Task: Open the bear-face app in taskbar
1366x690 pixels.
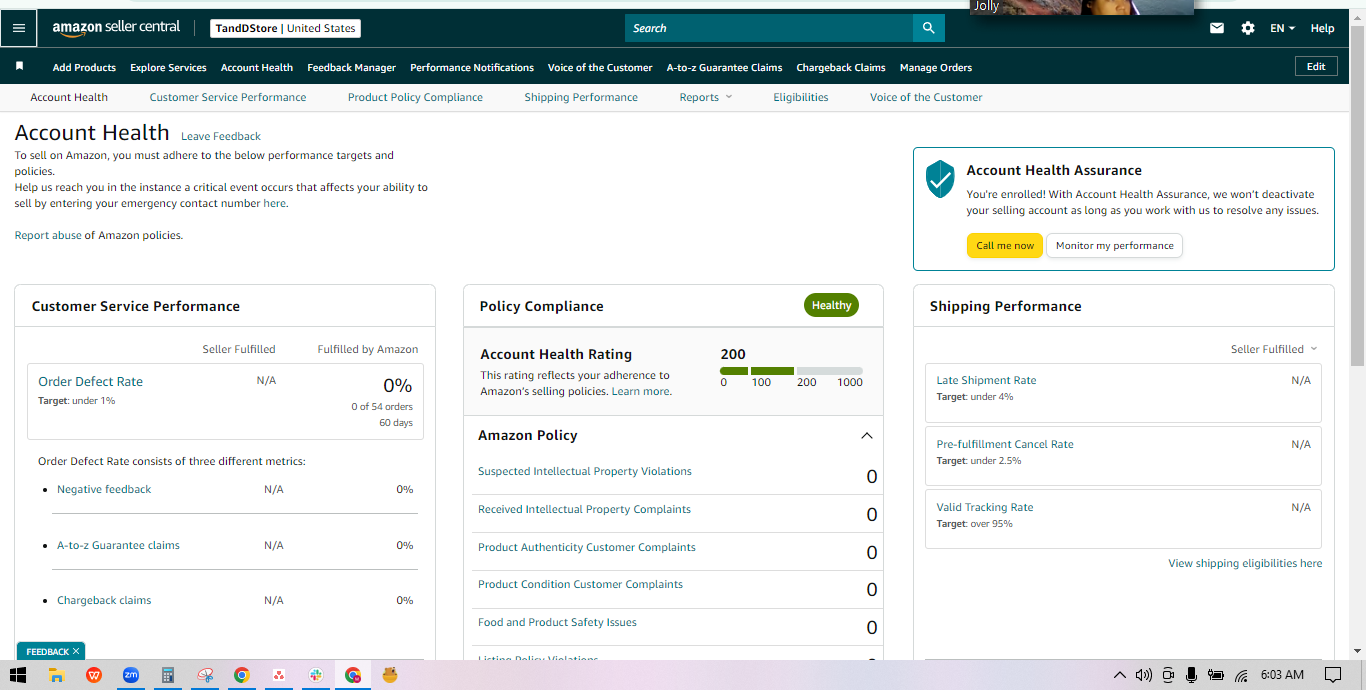Action: (x=390, y=675)
